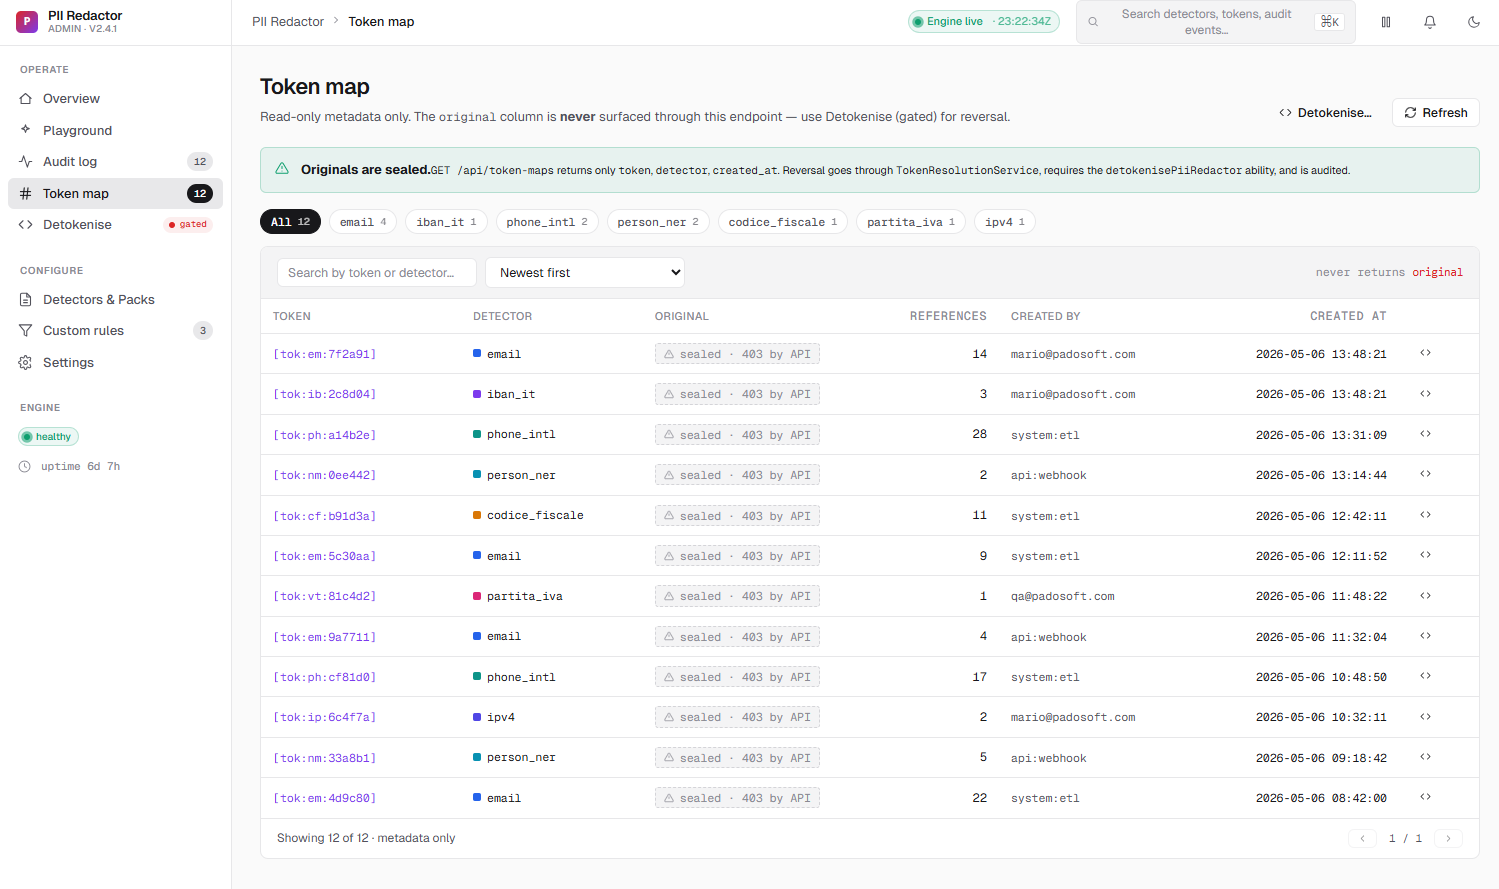
Task: Open Overview in the sidebar
Action: point(115,99)
